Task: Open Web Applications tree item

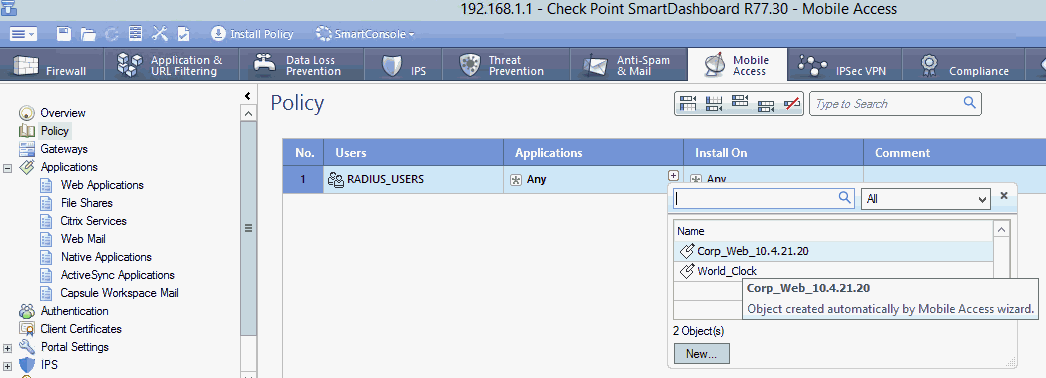Action: pos(102,185)
